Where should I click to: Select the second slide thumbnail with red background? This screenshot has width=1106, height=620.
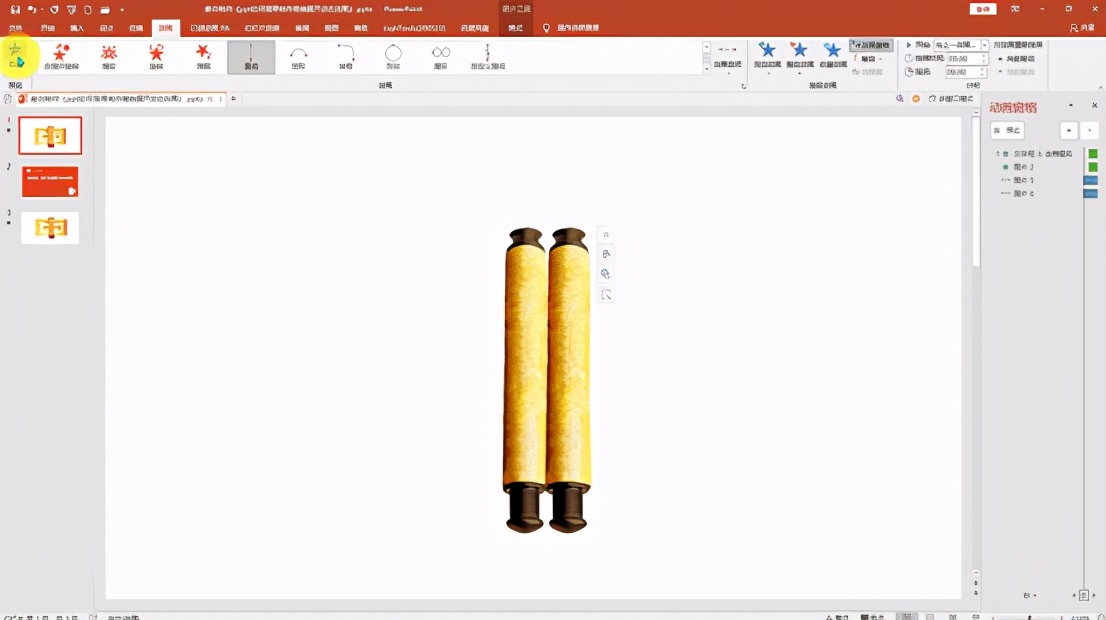click(x=50, y=182)
